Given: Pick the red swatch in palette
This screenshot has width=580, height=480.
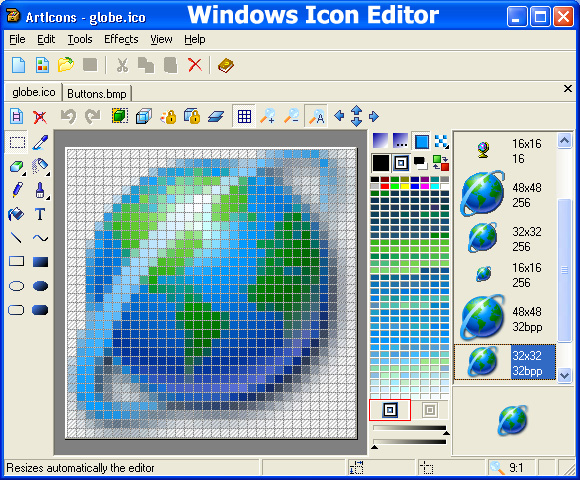Looking at the screenshot, I should pyautogui.click(x=385, y=186).
